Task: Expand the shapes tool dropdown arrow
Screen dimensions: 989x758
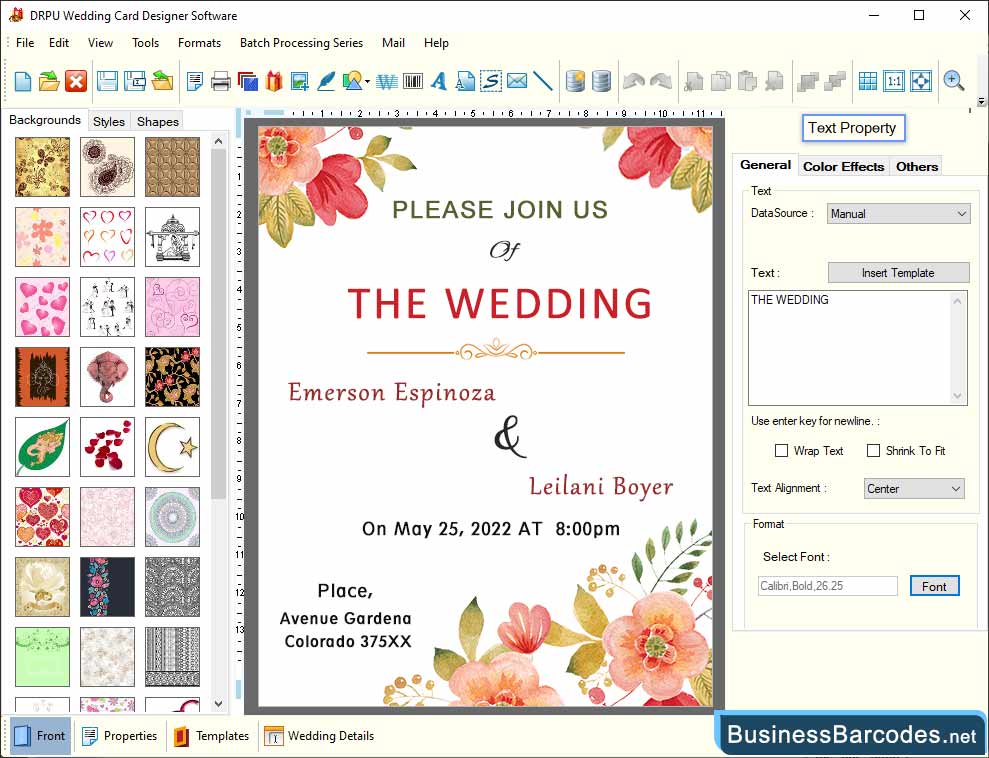Action: pyautogui.click(x=367, y=81)
